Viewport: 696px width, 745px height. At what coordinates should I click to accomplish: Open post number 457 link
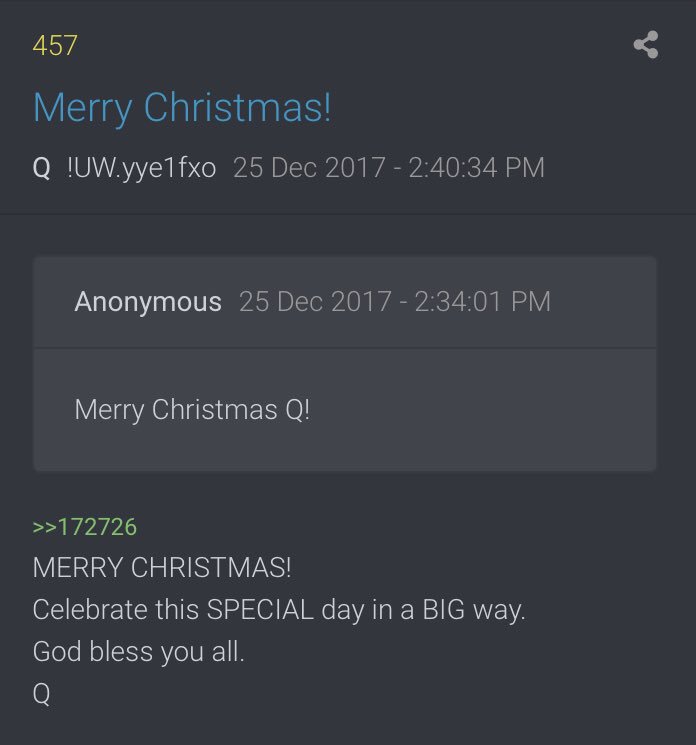tap(55, 46)
